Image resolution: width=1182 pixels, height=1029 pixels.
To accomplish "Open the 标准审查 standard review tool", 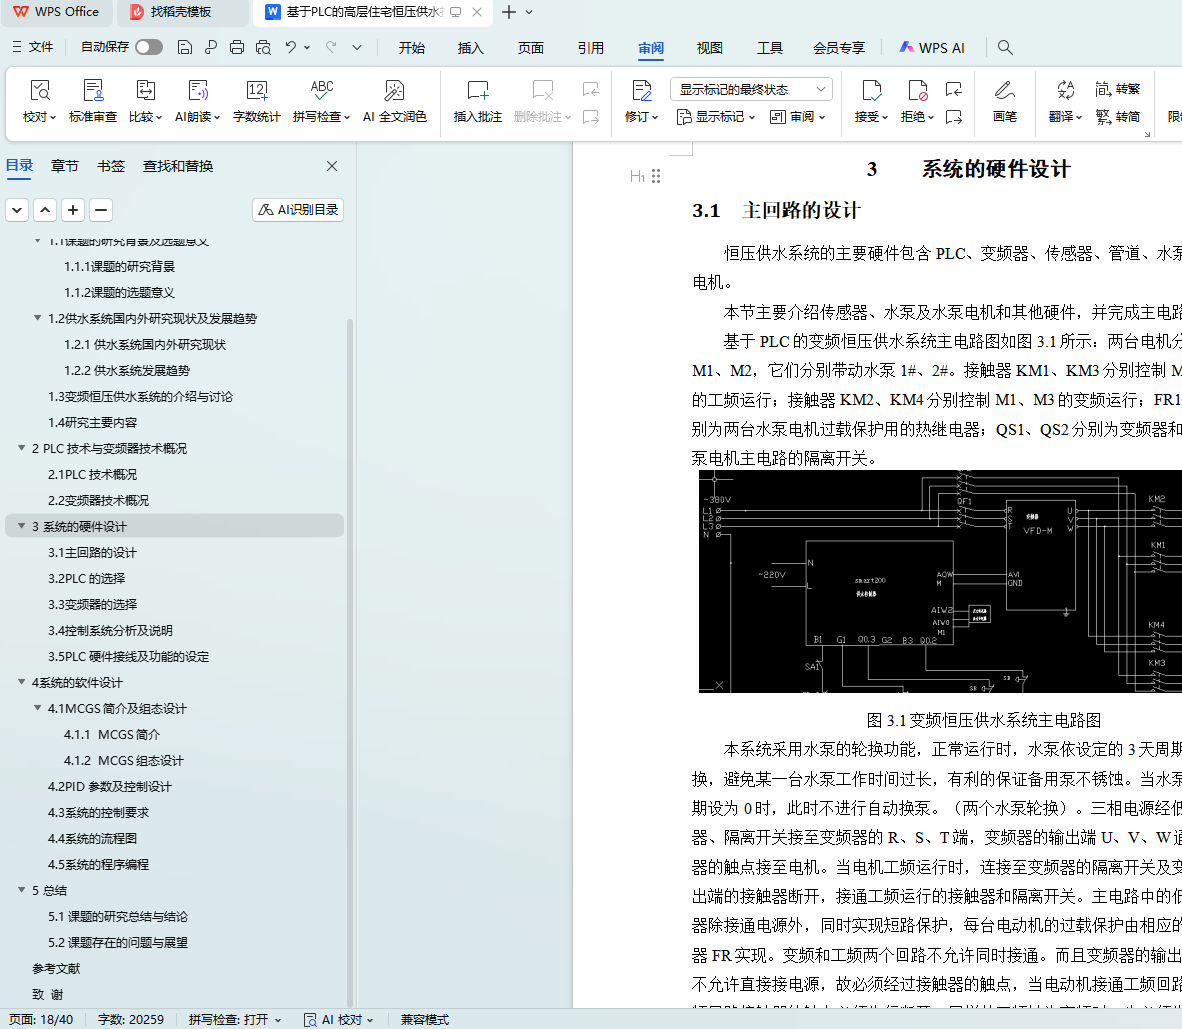I will click(x=93, y=101).
